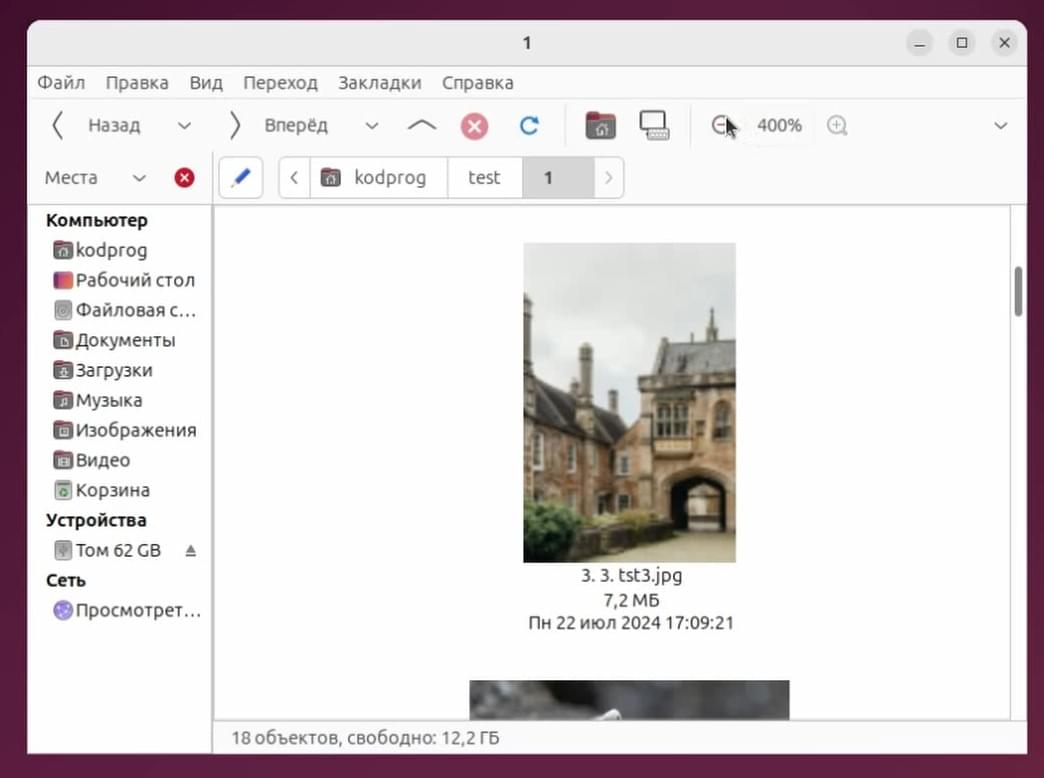Open Музыка in the sidebar

(x=98, y=400)
